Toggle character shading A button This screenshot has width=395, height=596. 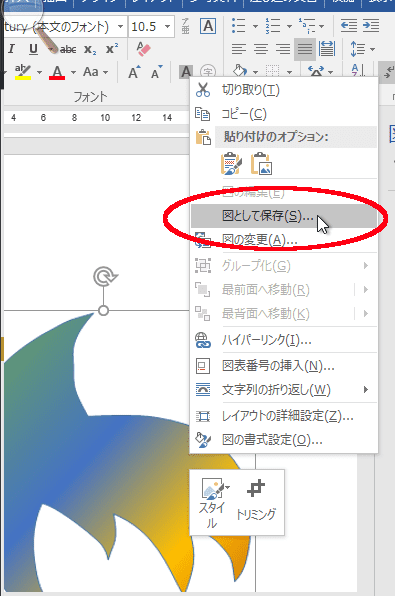pyautogui.click(x=186, y=71)
